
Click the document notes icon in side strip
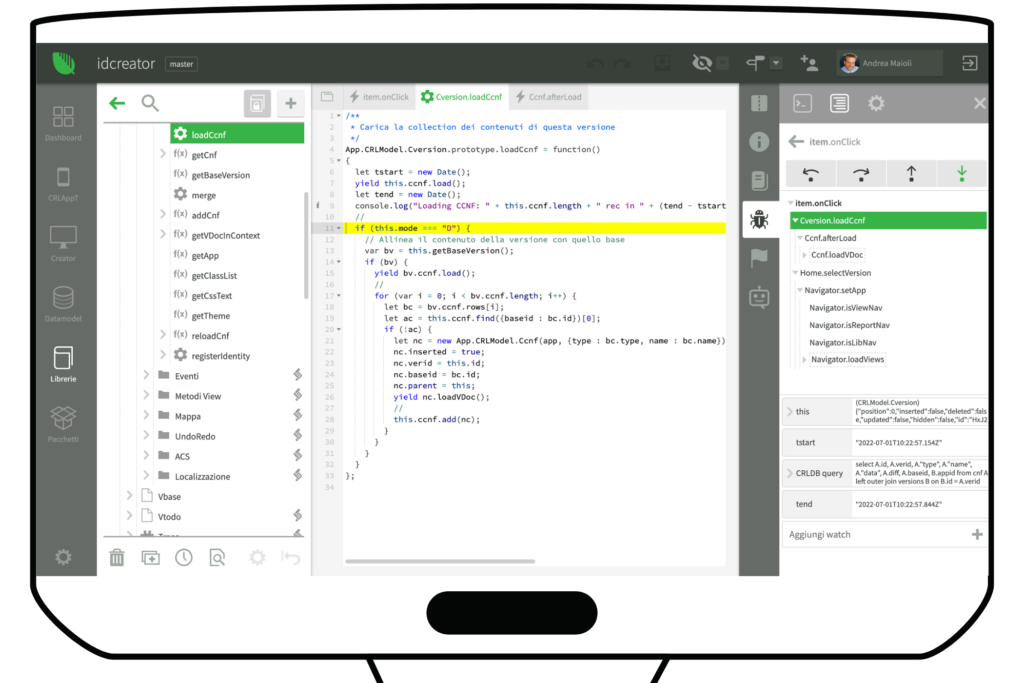click(759, 180)
